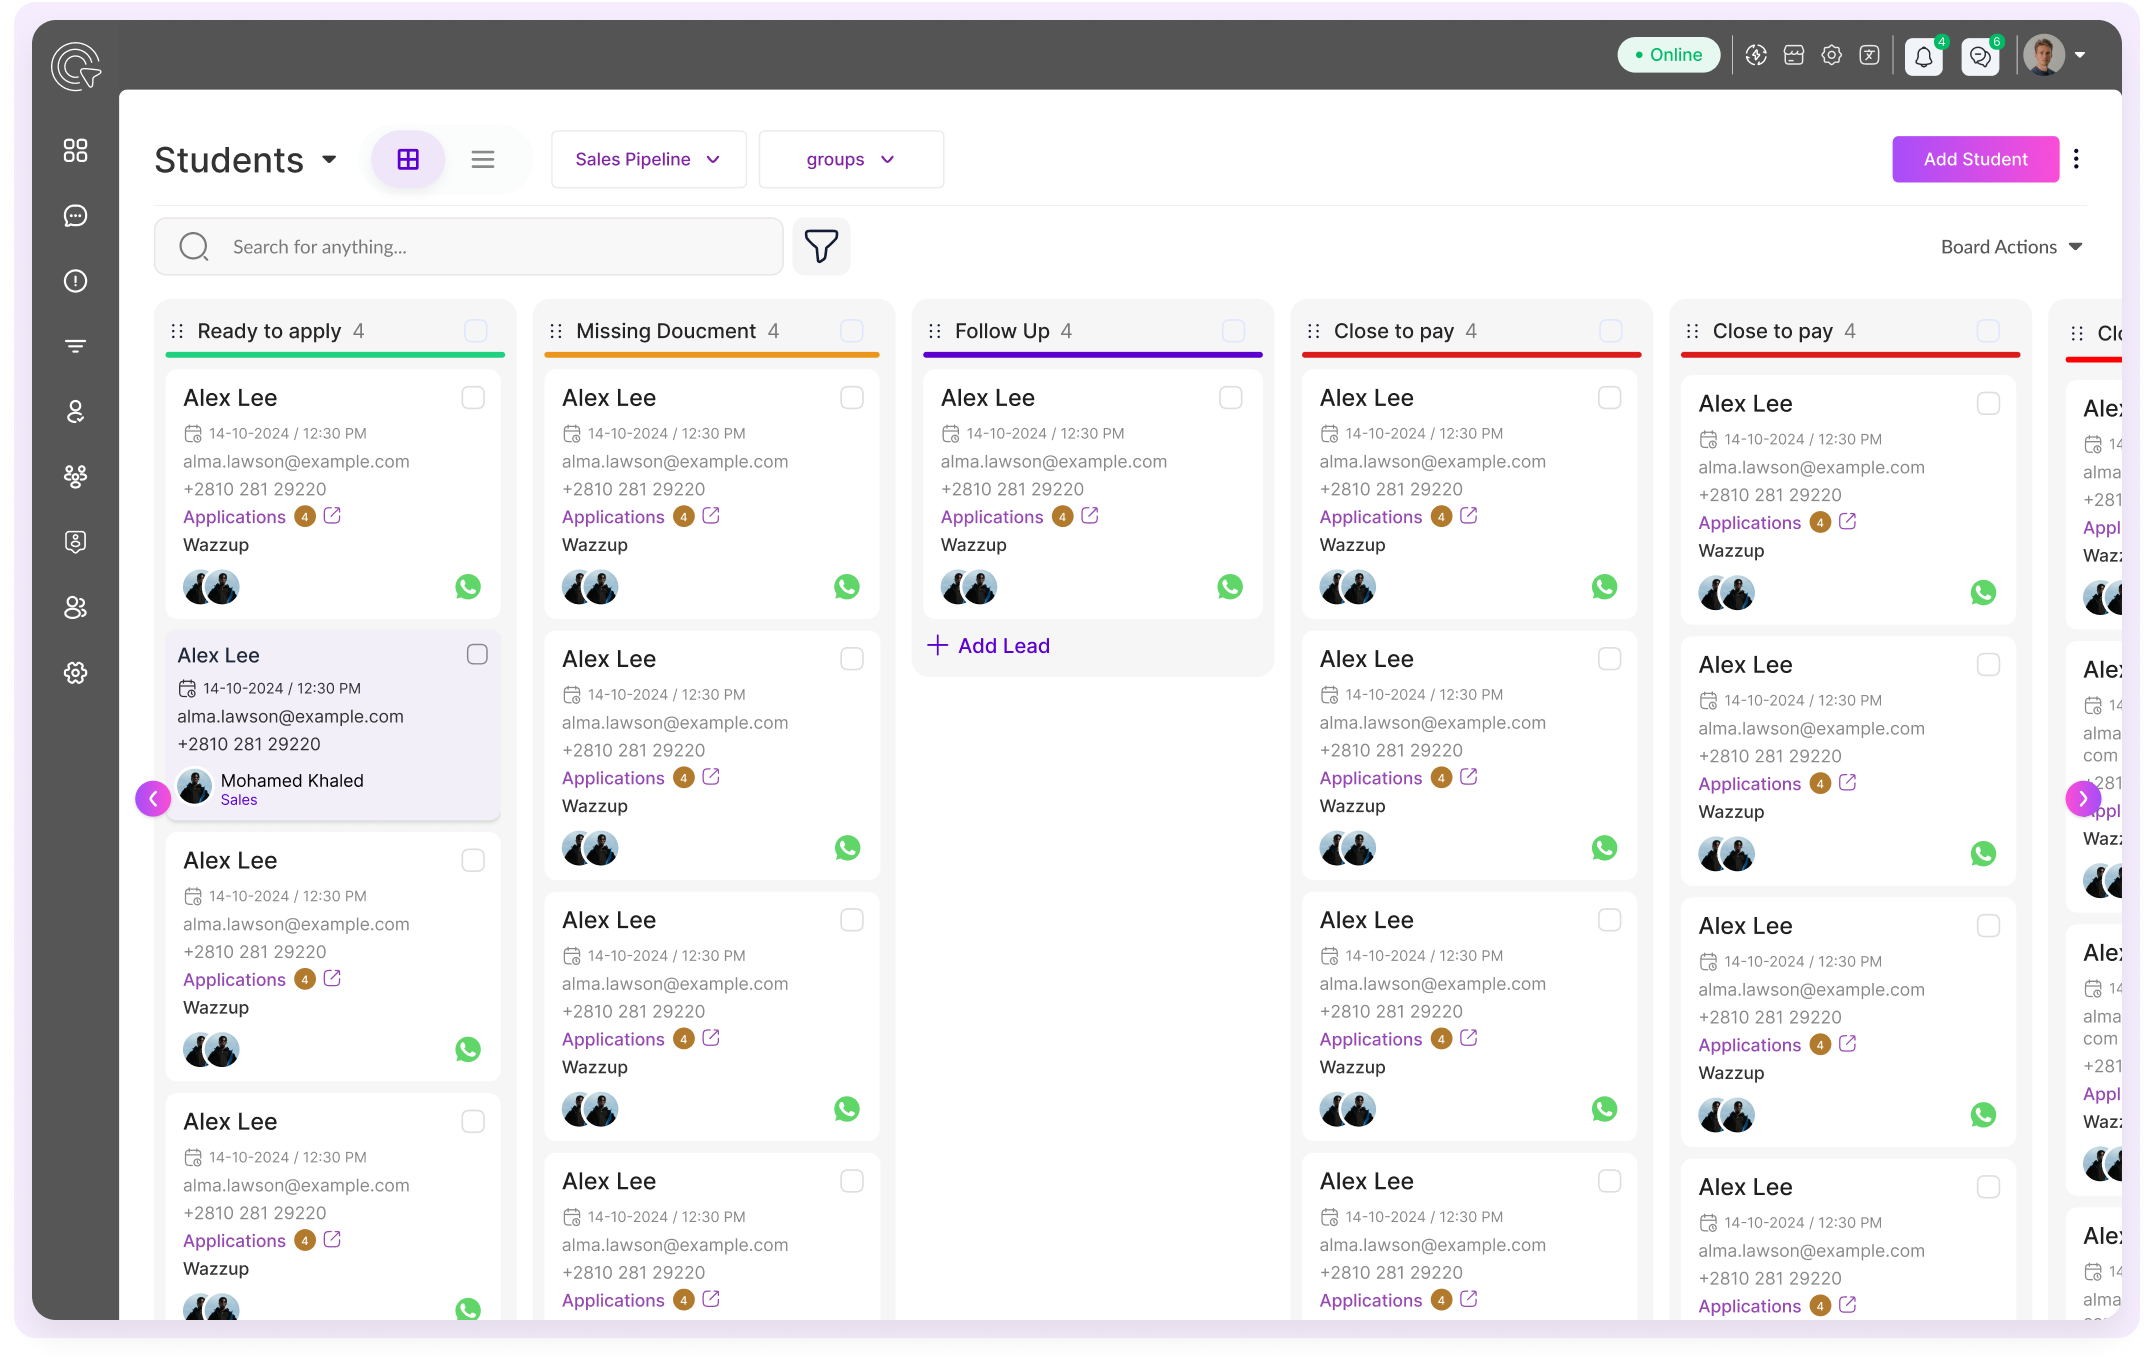Toggle the Online status pill
Viewport: 2154px width, 1368px height.
(1668, 55)
